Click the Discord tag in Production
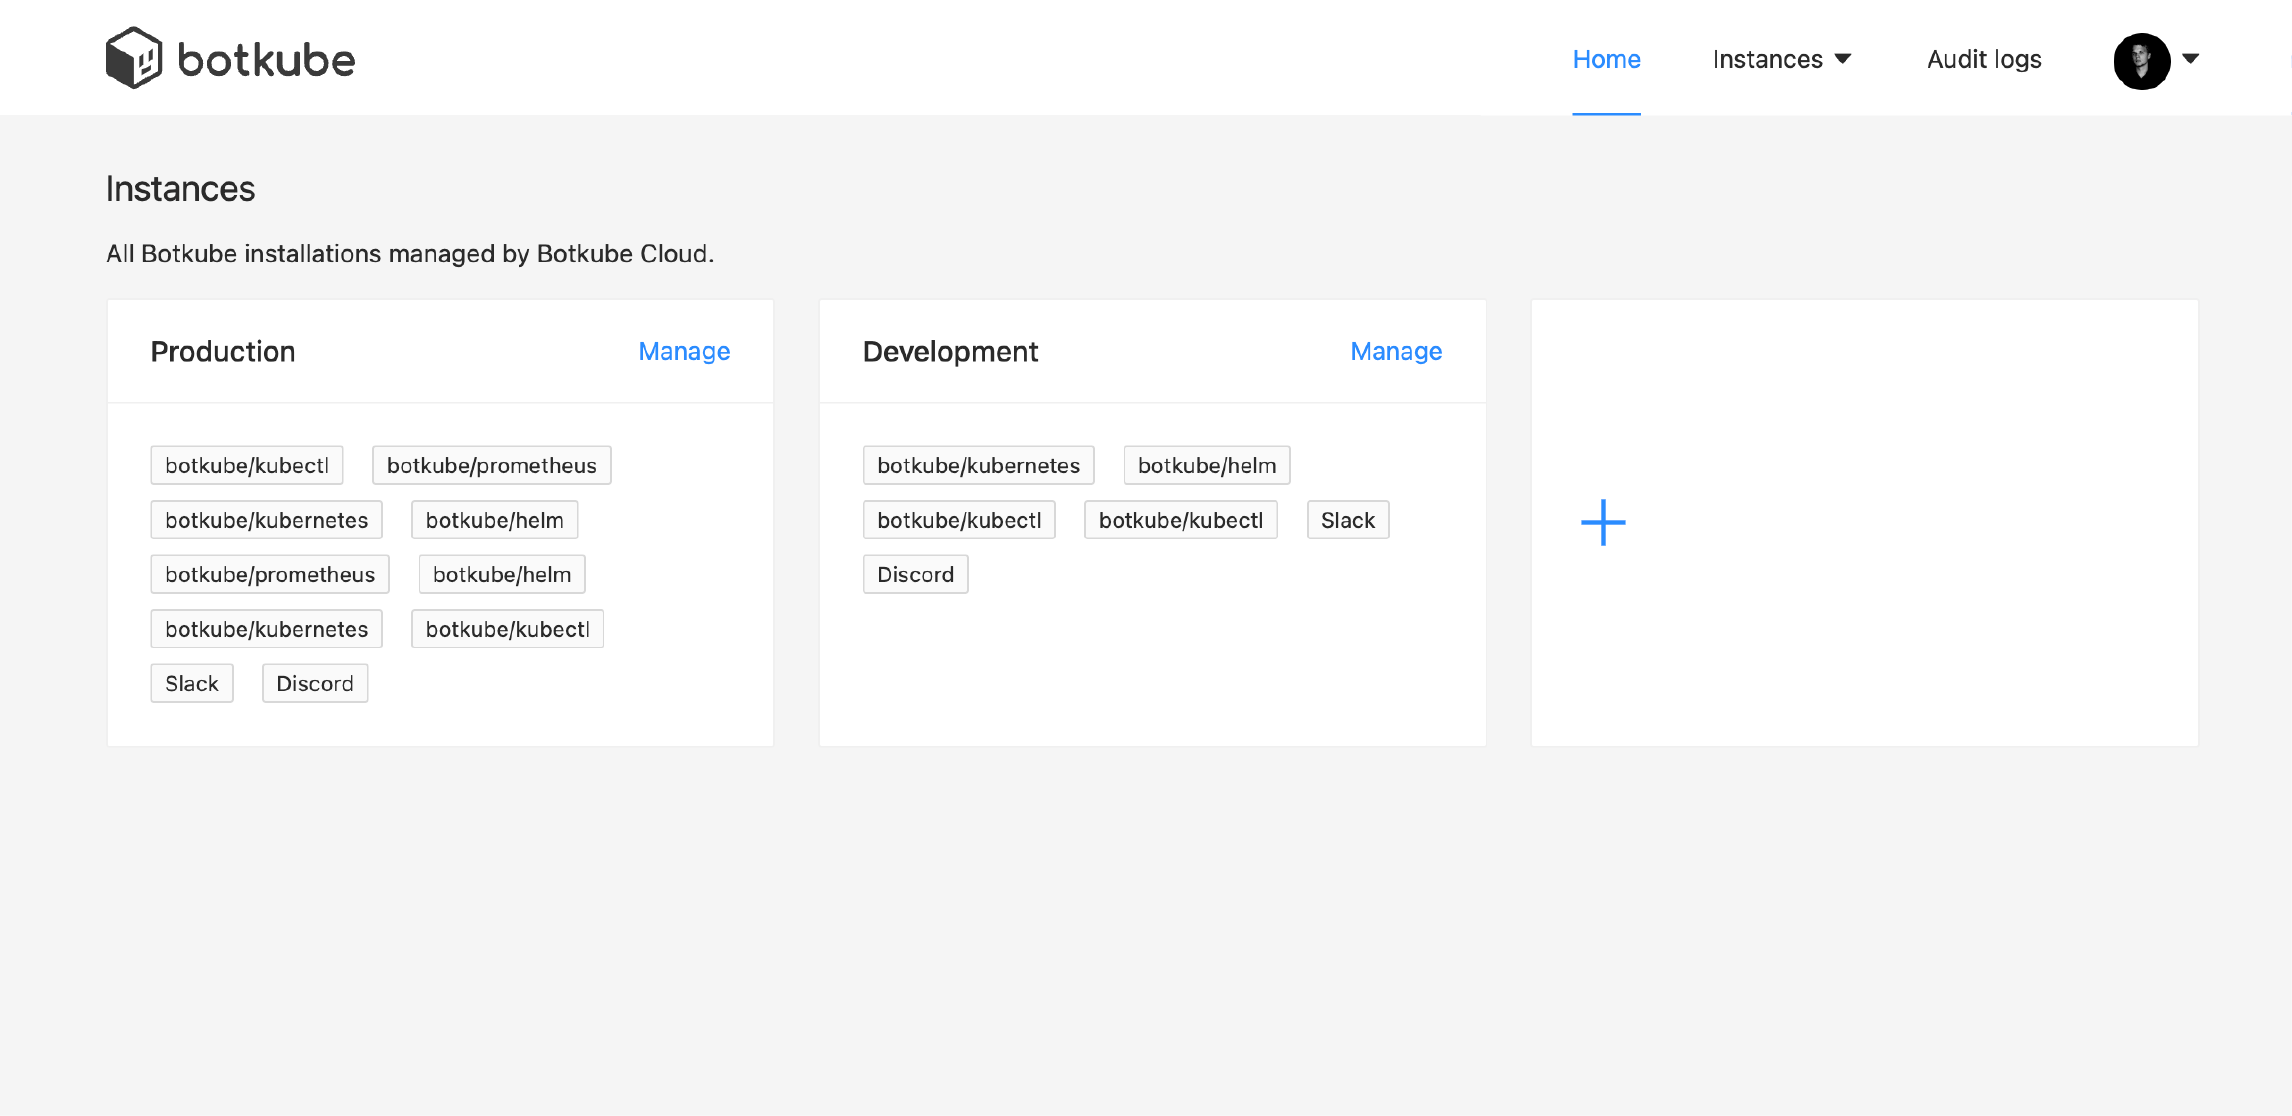 click(x=314, y=683)
